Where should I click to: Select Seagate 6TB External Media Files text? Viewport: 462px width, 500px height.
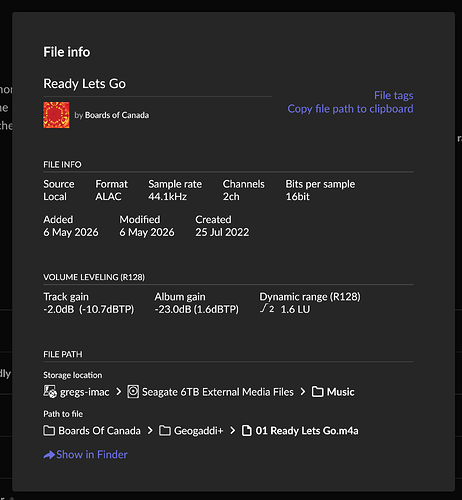[218, 392]
